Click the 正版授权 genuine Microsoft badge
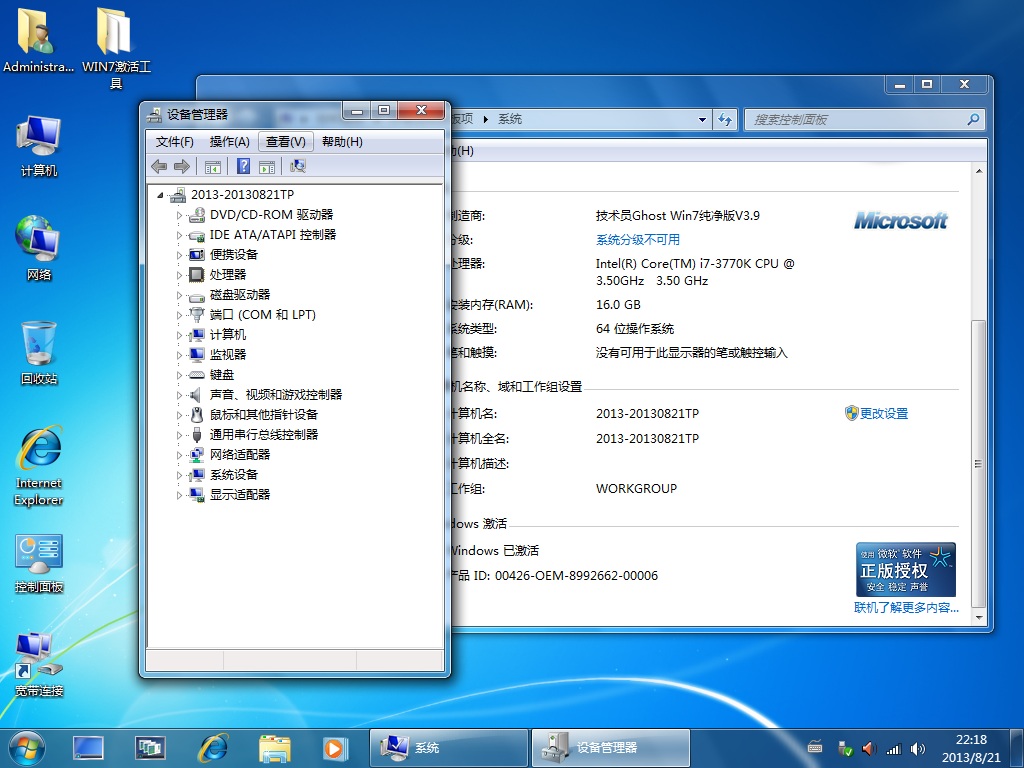This screenshot has width=1024, height=768. (x=906, y=569)
